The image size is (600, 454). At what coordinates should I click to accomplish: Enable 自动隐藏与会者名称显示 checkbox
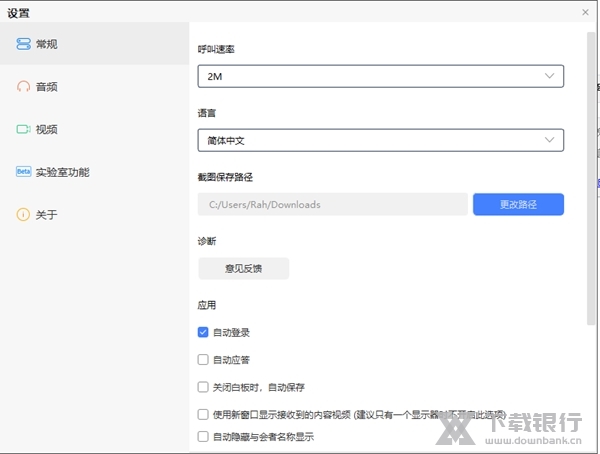pyautogui.click(x=203, y=436)
